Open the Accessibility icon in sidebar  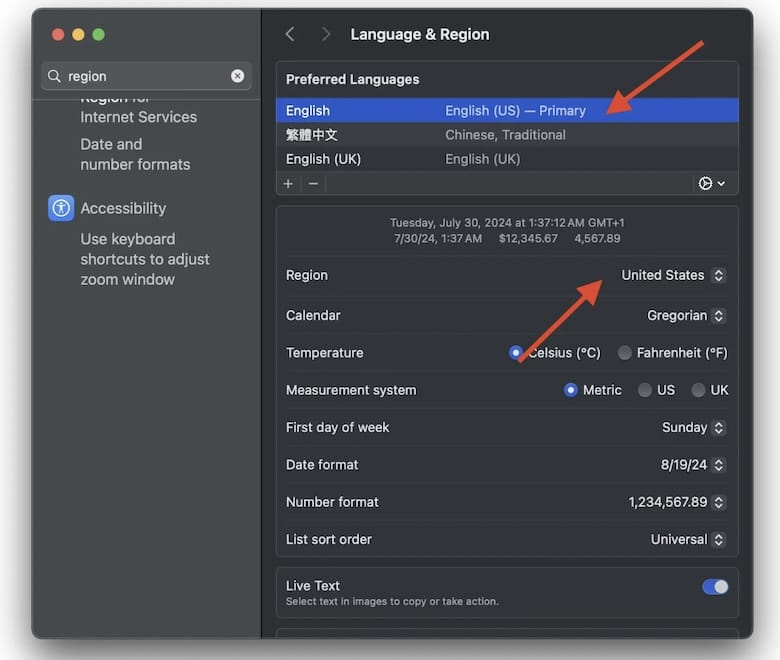point(61,208)
